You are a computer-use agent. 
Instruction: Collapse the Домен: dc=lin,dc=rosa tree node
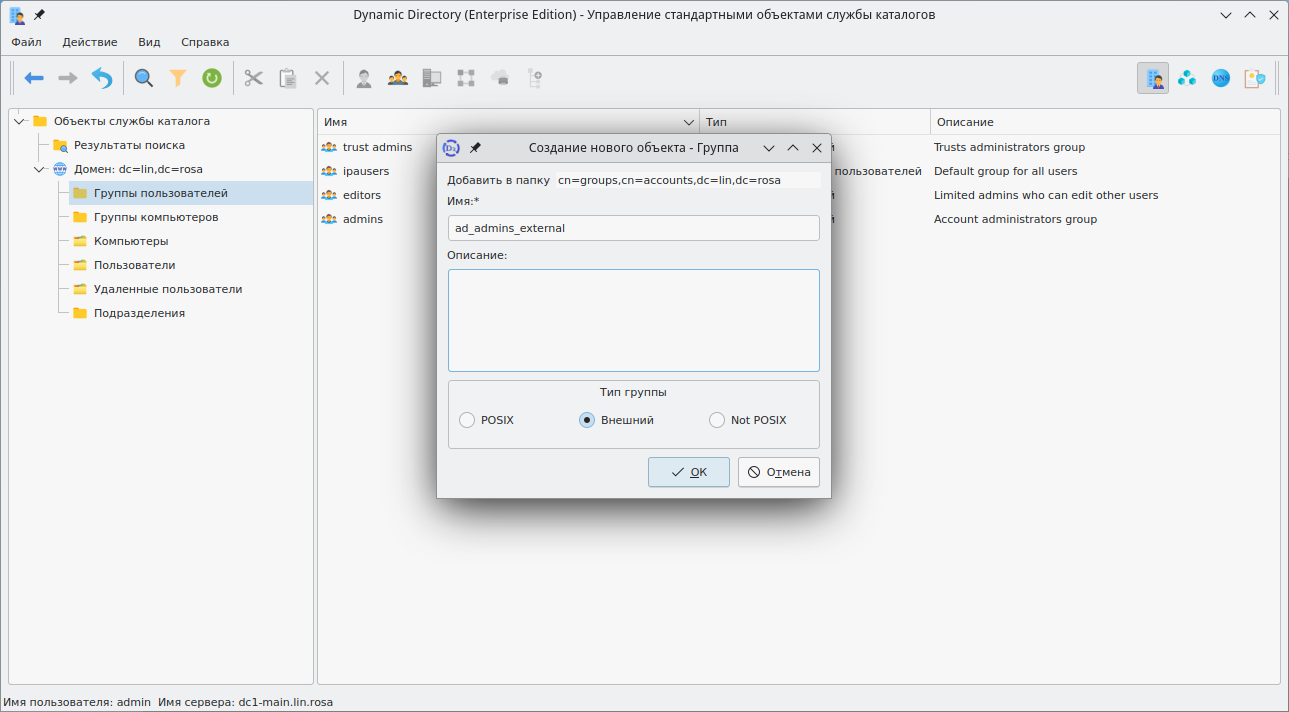pyautogui.click(x=39, y=169)
